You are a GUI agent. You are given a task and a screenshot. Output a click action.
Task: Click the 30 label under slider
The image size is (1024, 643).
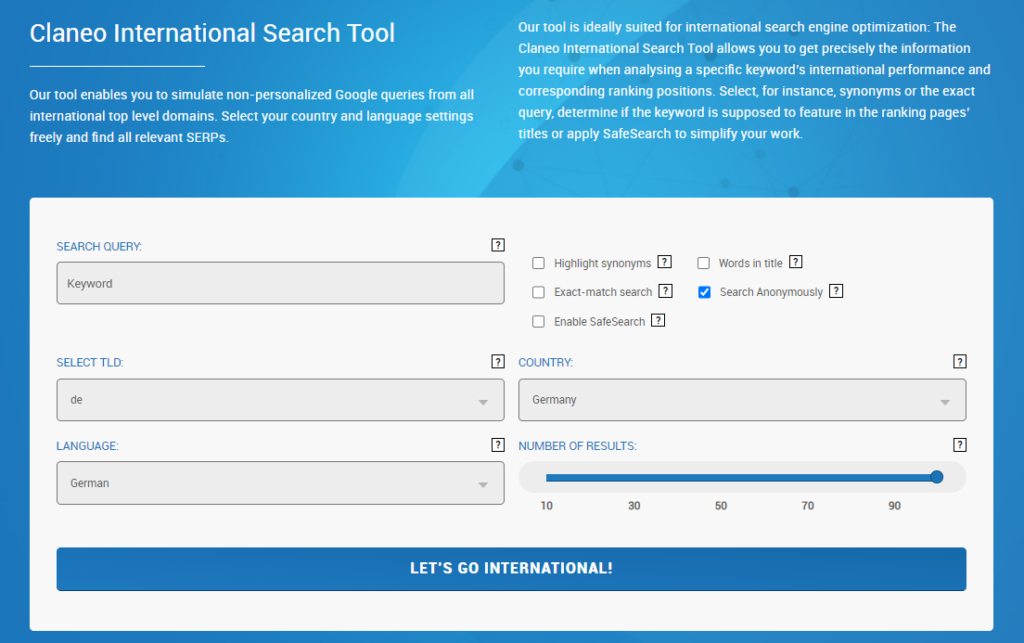click(634, 506)
